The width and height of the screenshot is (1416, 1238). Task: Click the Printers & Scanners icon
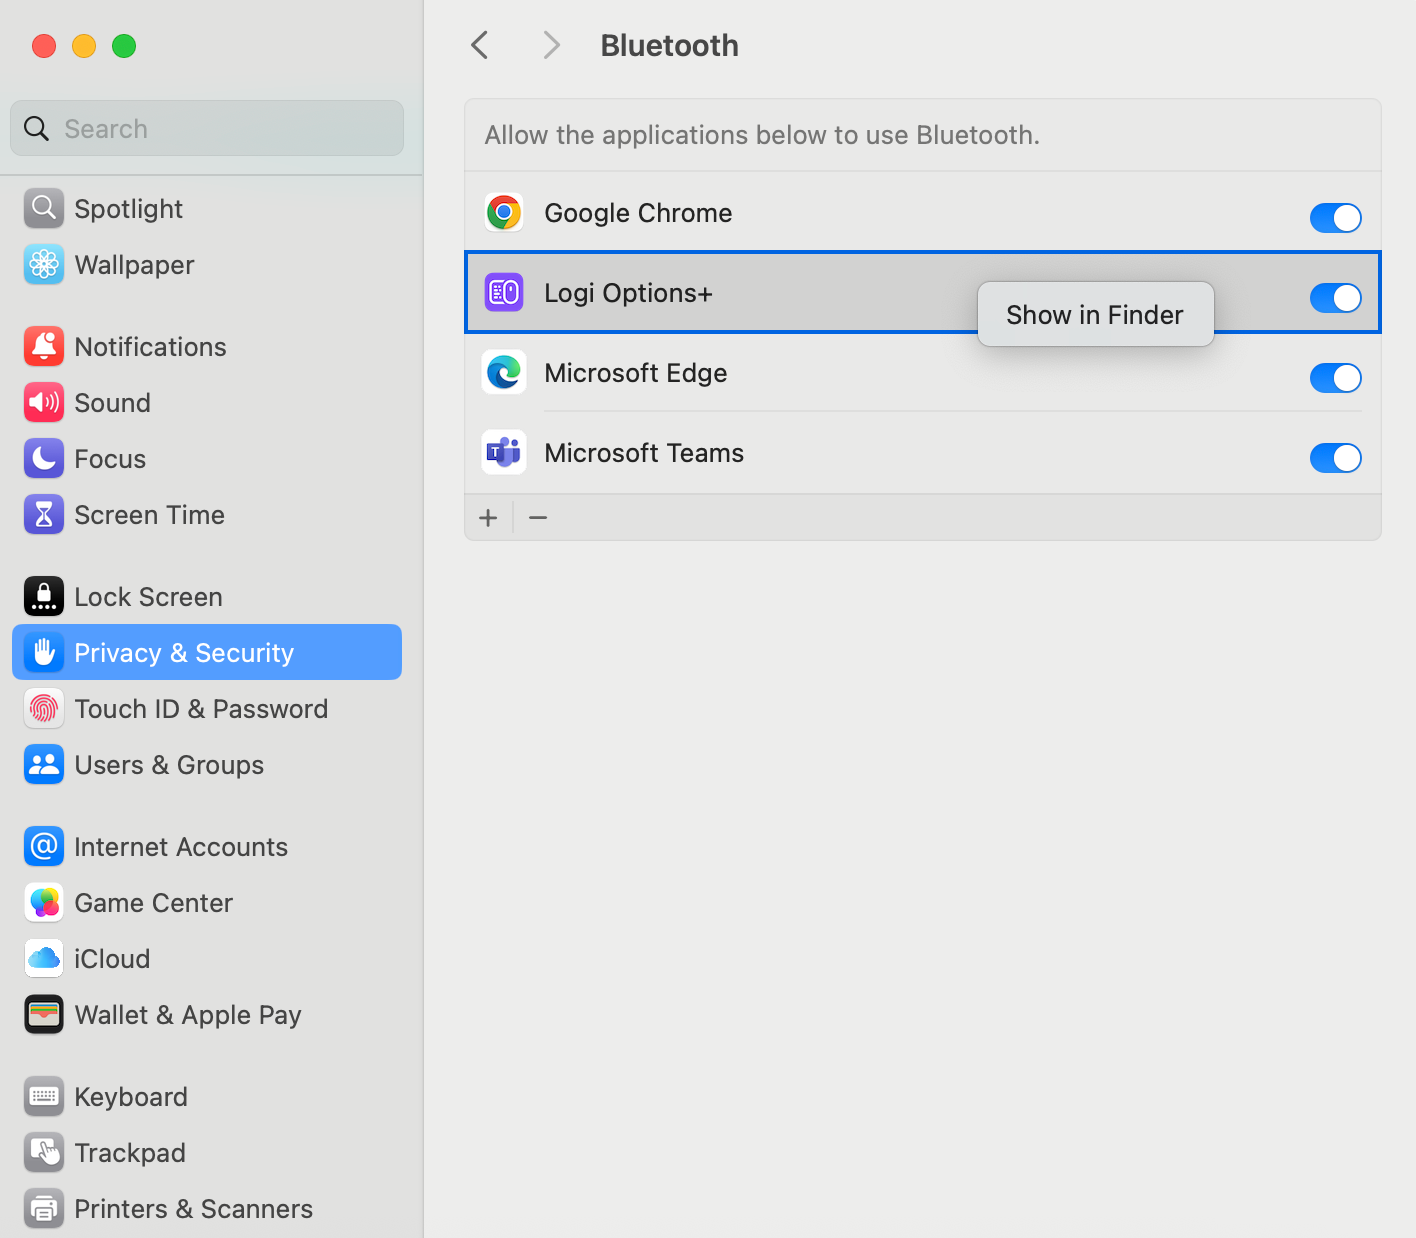point(44,1208)
